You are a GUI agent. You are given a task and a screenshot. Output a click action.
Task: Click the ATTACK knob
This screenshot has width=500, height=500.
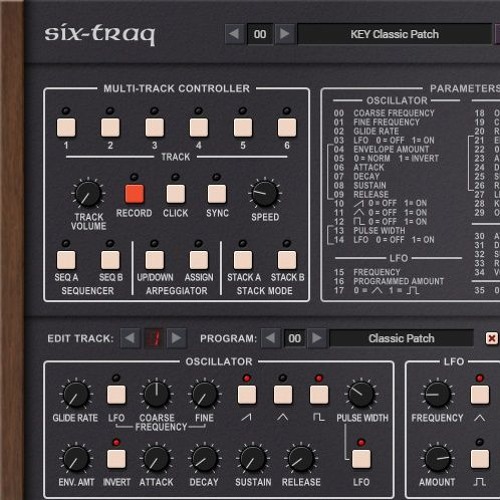[156, 459]
